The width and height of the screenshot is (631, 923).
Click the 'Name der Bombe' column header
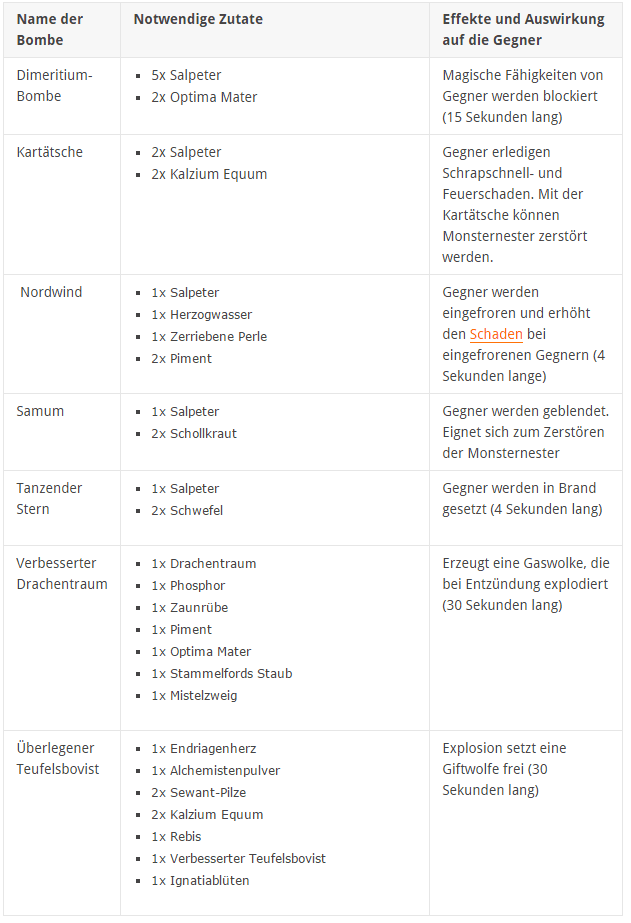[x=50, y=29]
